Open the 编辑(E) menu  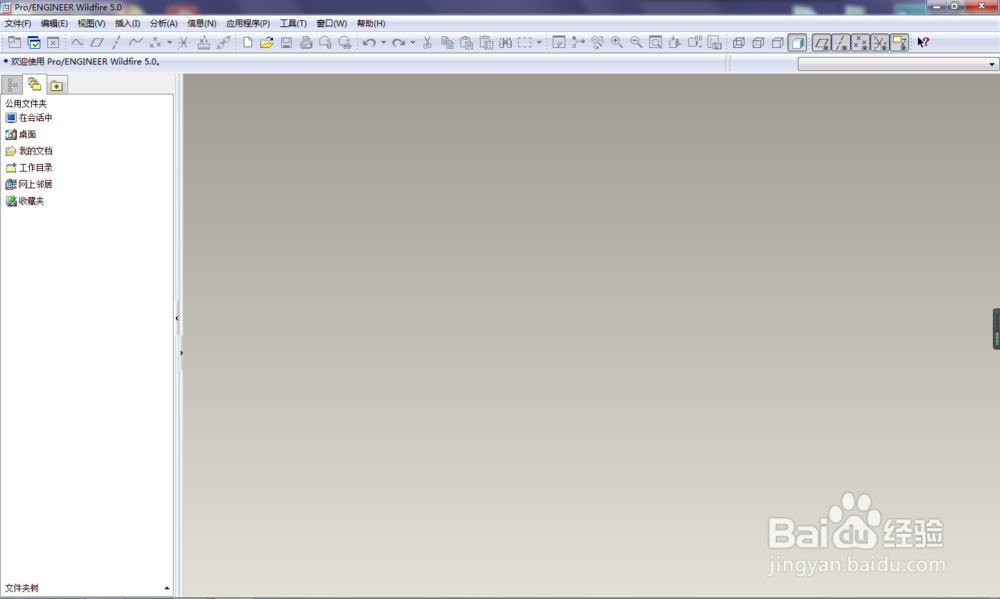click(54, 24)
